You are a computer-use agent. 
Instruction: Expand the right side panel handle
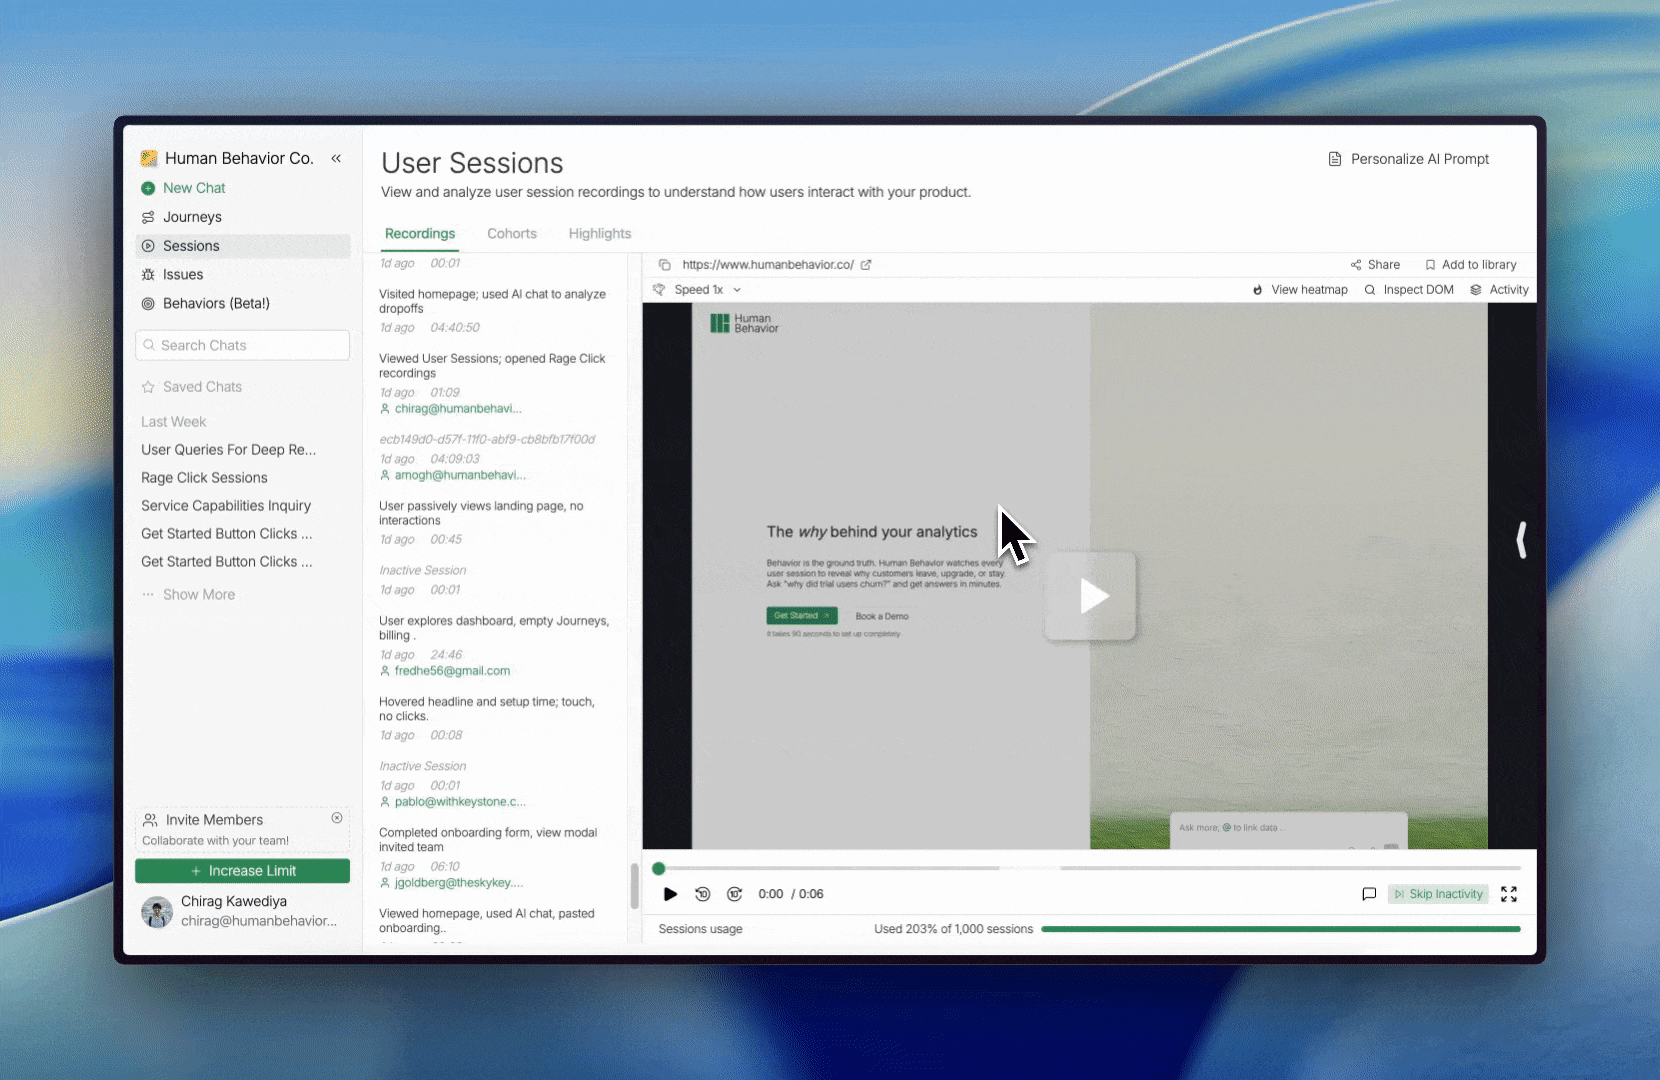pyautogui.click(x=1521, y=540)
